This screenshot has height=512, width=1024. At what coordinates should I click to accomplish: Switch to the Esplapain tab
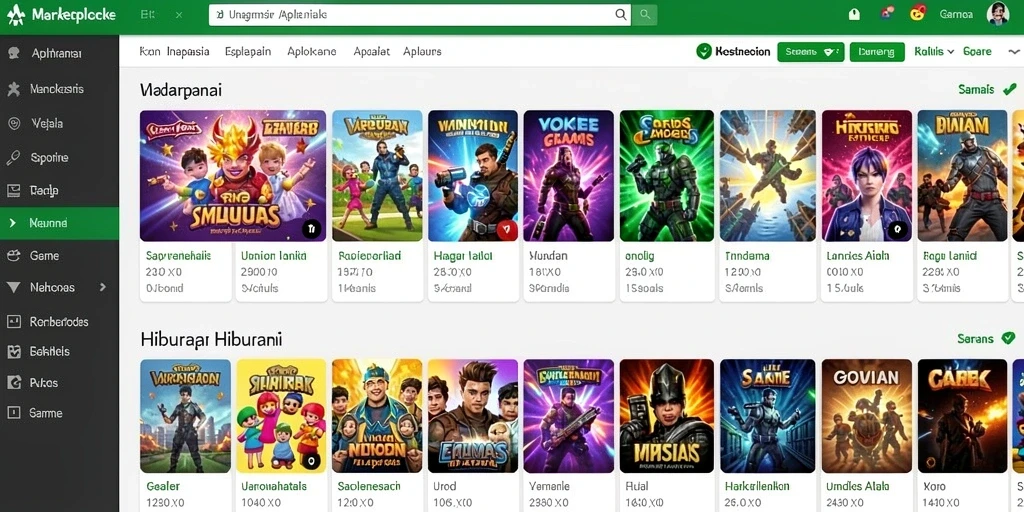pos(248,52)
